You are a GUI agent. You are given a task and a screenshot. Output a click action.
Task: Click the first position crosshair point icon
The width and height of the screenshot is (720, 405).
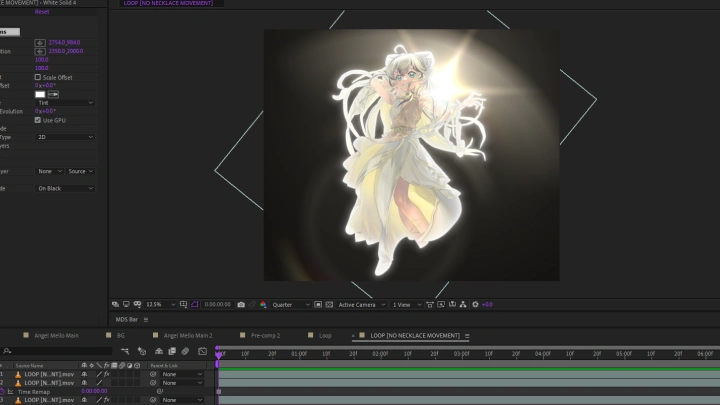40,43
